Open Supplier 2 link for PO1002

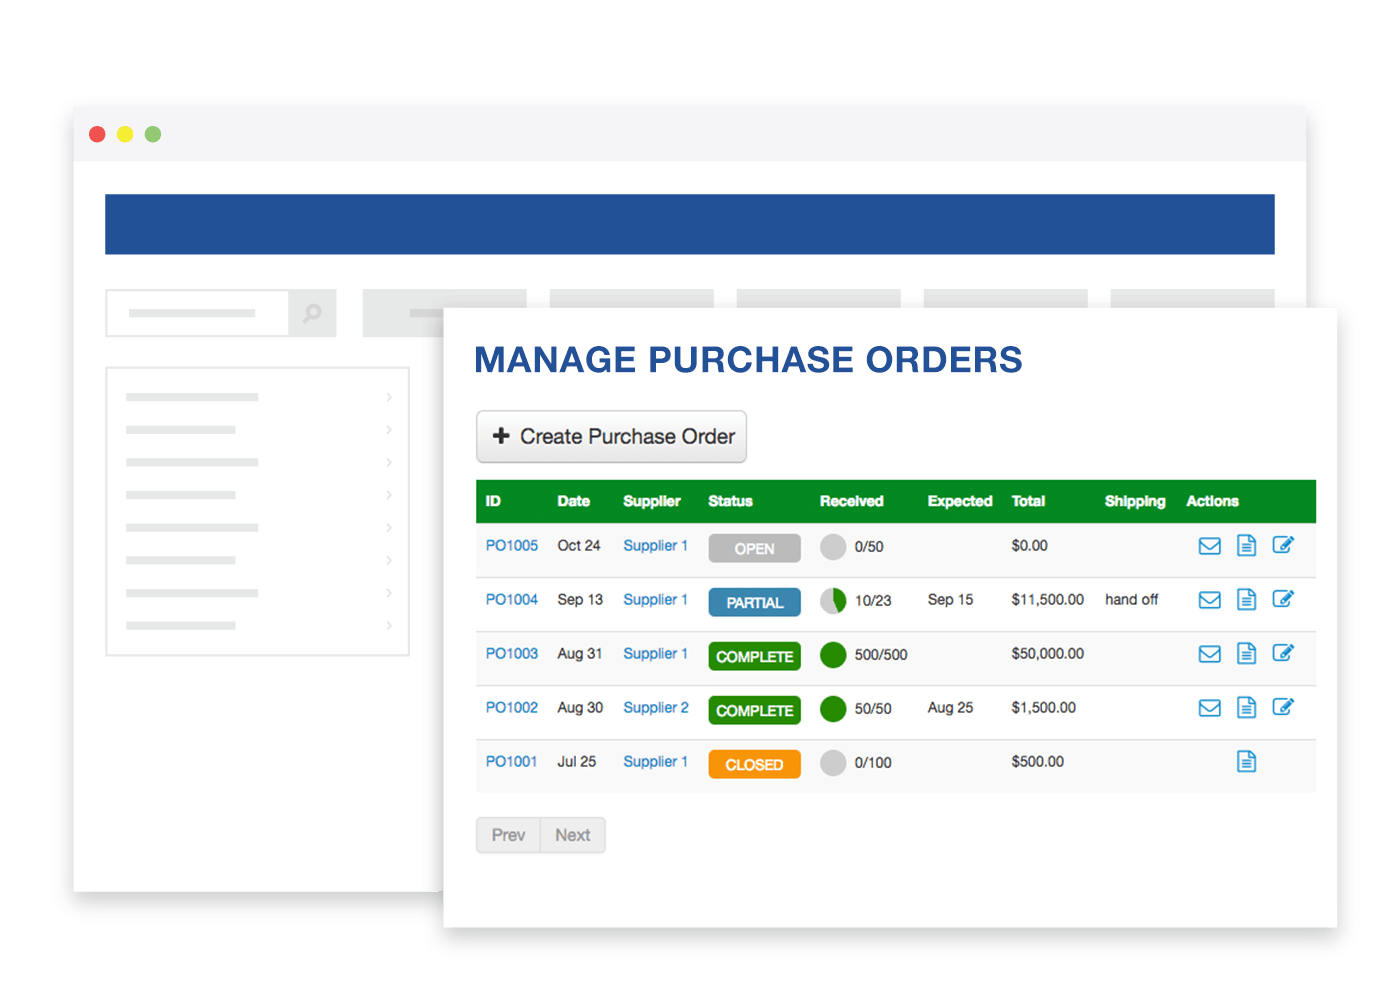coord(655,707)
